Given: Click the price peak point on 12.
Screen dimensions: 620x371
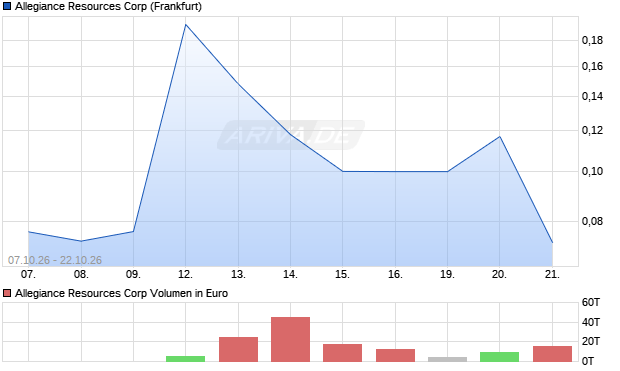Looking at the screenshot, I should pos(185,25).
